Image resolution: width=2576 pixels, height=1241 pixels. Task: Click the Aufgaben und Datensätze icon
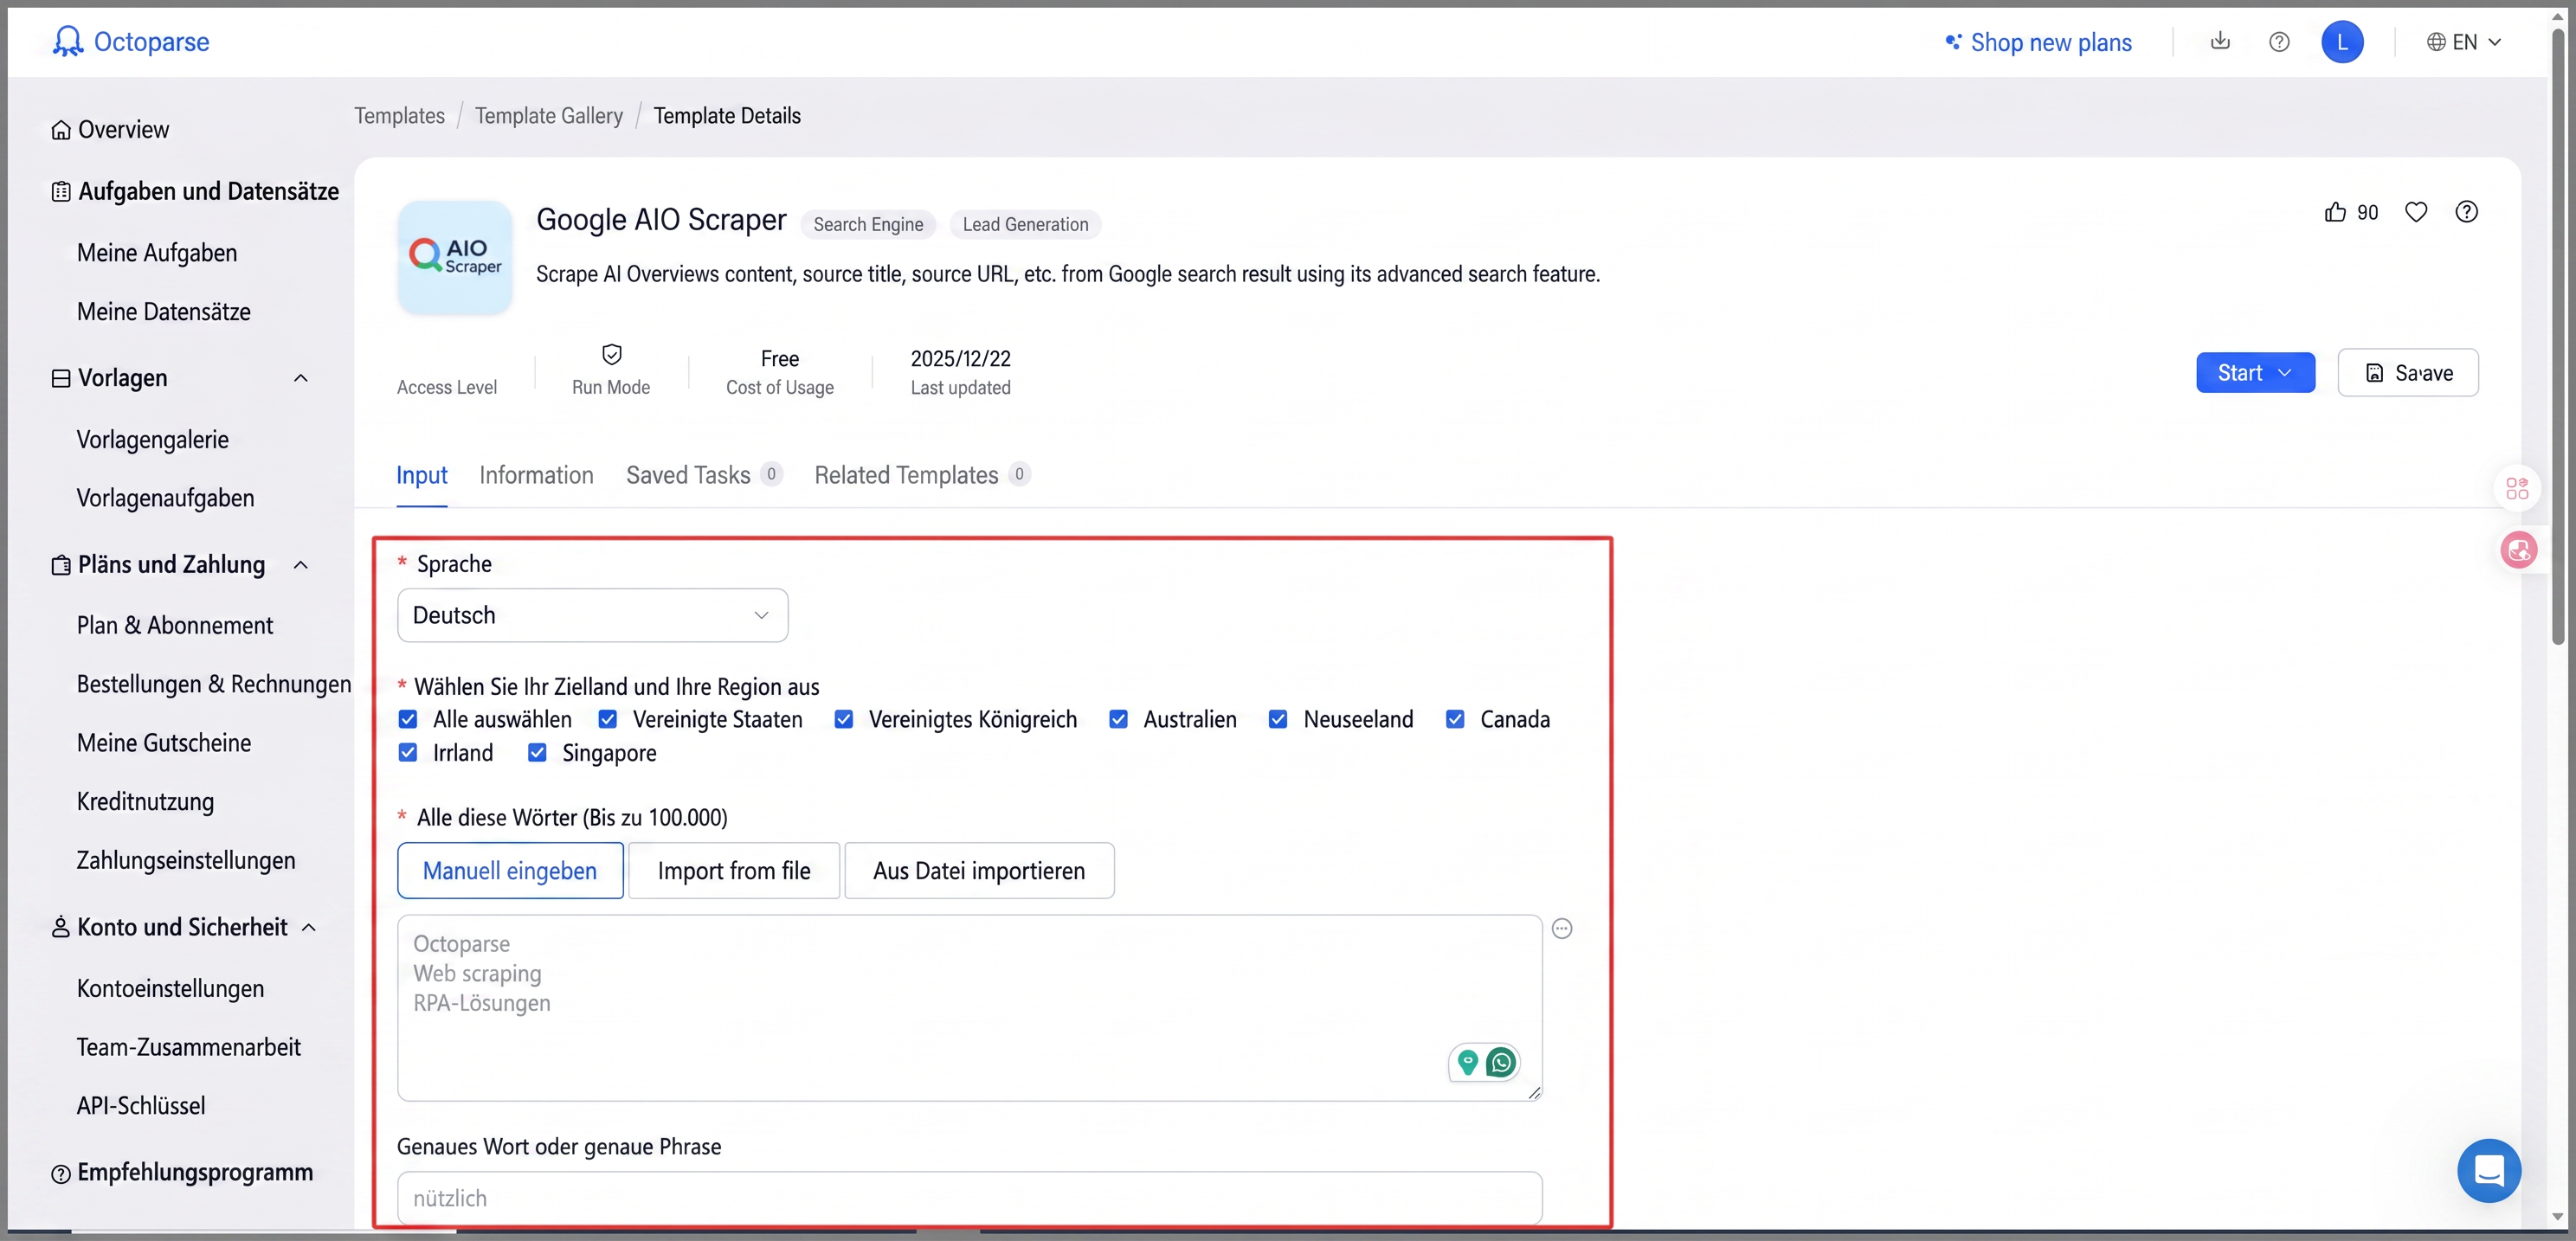pyautogui.click(x=61, y=191)
